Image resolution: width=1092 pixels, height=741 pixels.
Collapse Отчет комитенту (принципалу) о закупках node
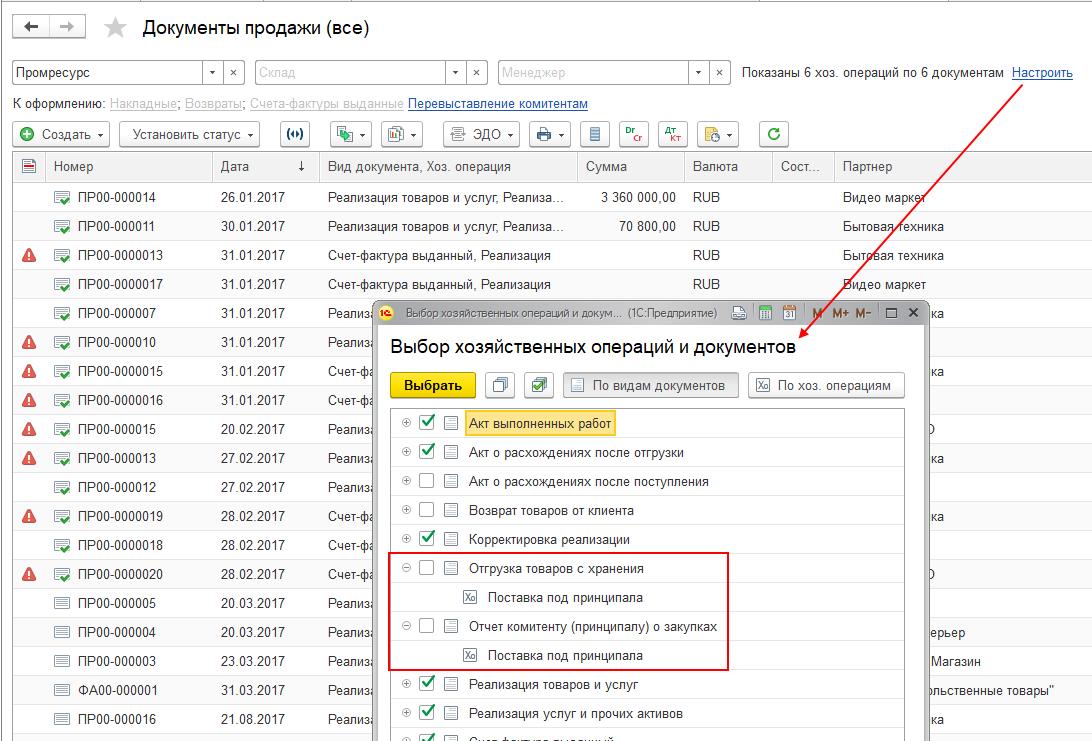[x=406, y=626]
